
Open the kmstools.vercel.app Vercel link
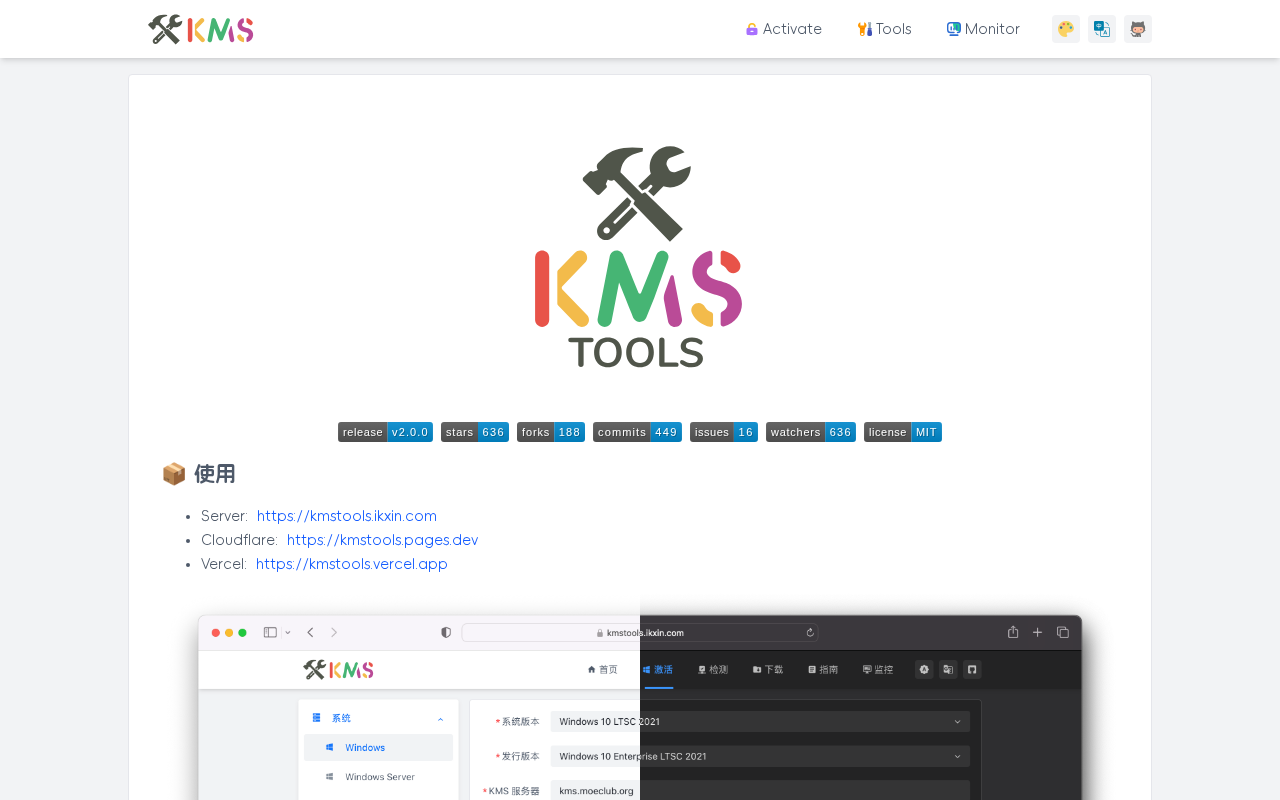pyautogui.click(x=352, y=564)
